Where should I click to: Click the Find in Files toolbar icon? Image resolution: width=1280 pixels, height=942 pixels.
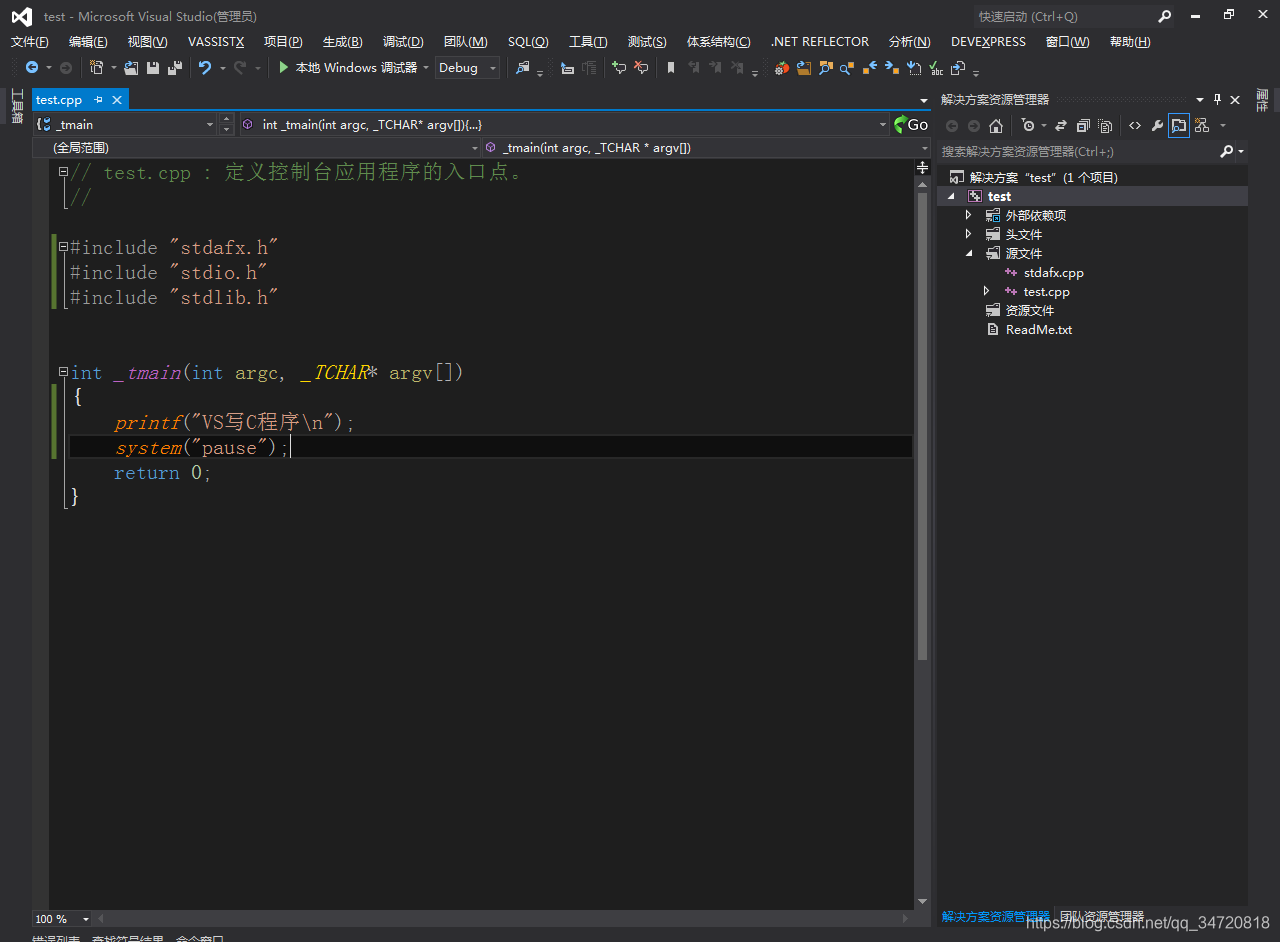pos(522,67)
